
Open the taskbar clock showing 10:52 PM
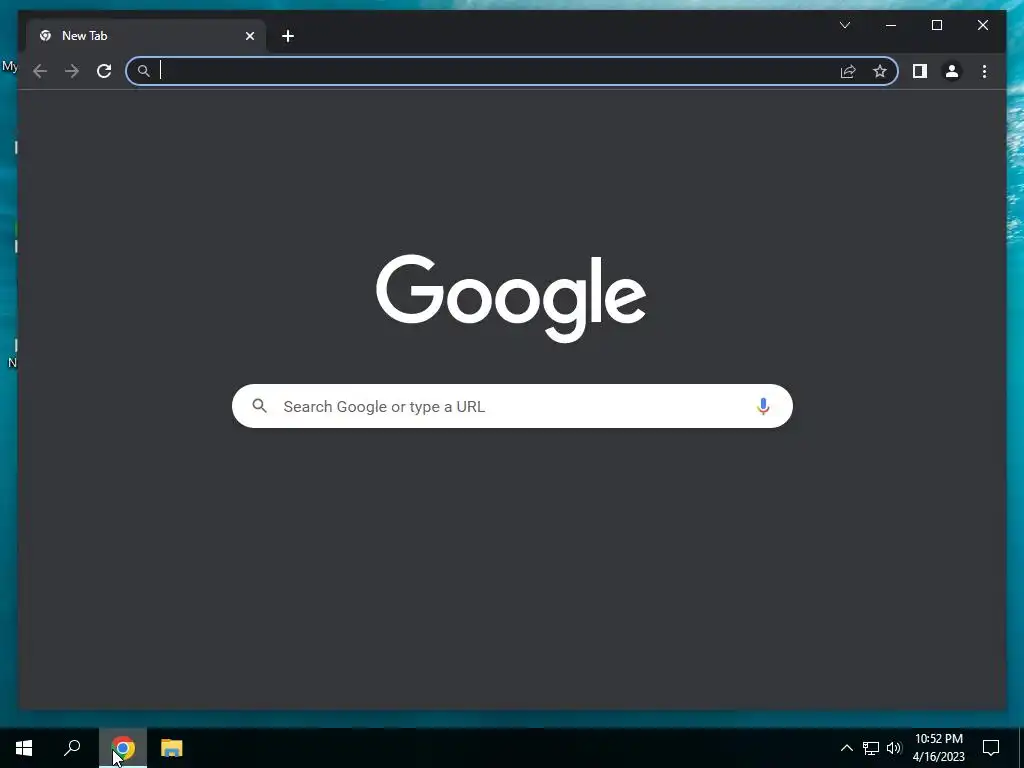938,748
